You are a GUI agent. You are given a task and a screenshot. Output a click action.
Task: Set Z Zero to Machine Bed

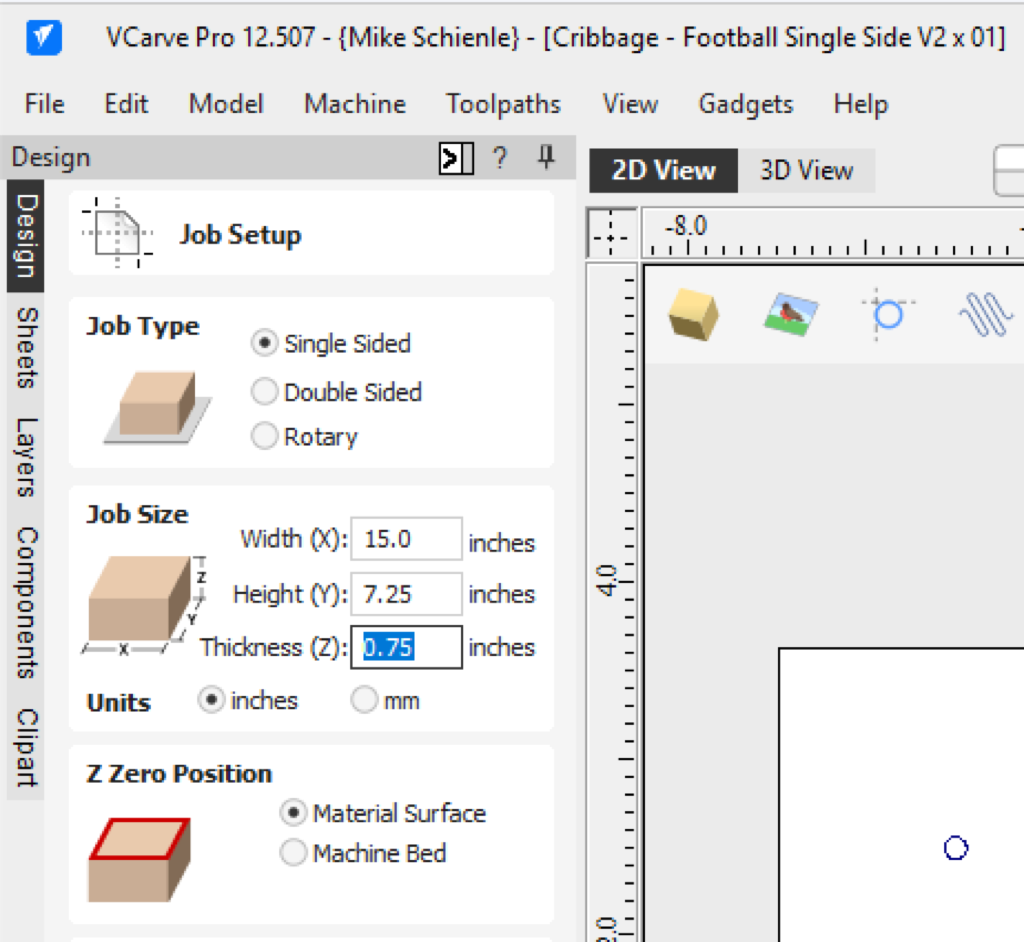coord(363,853)
